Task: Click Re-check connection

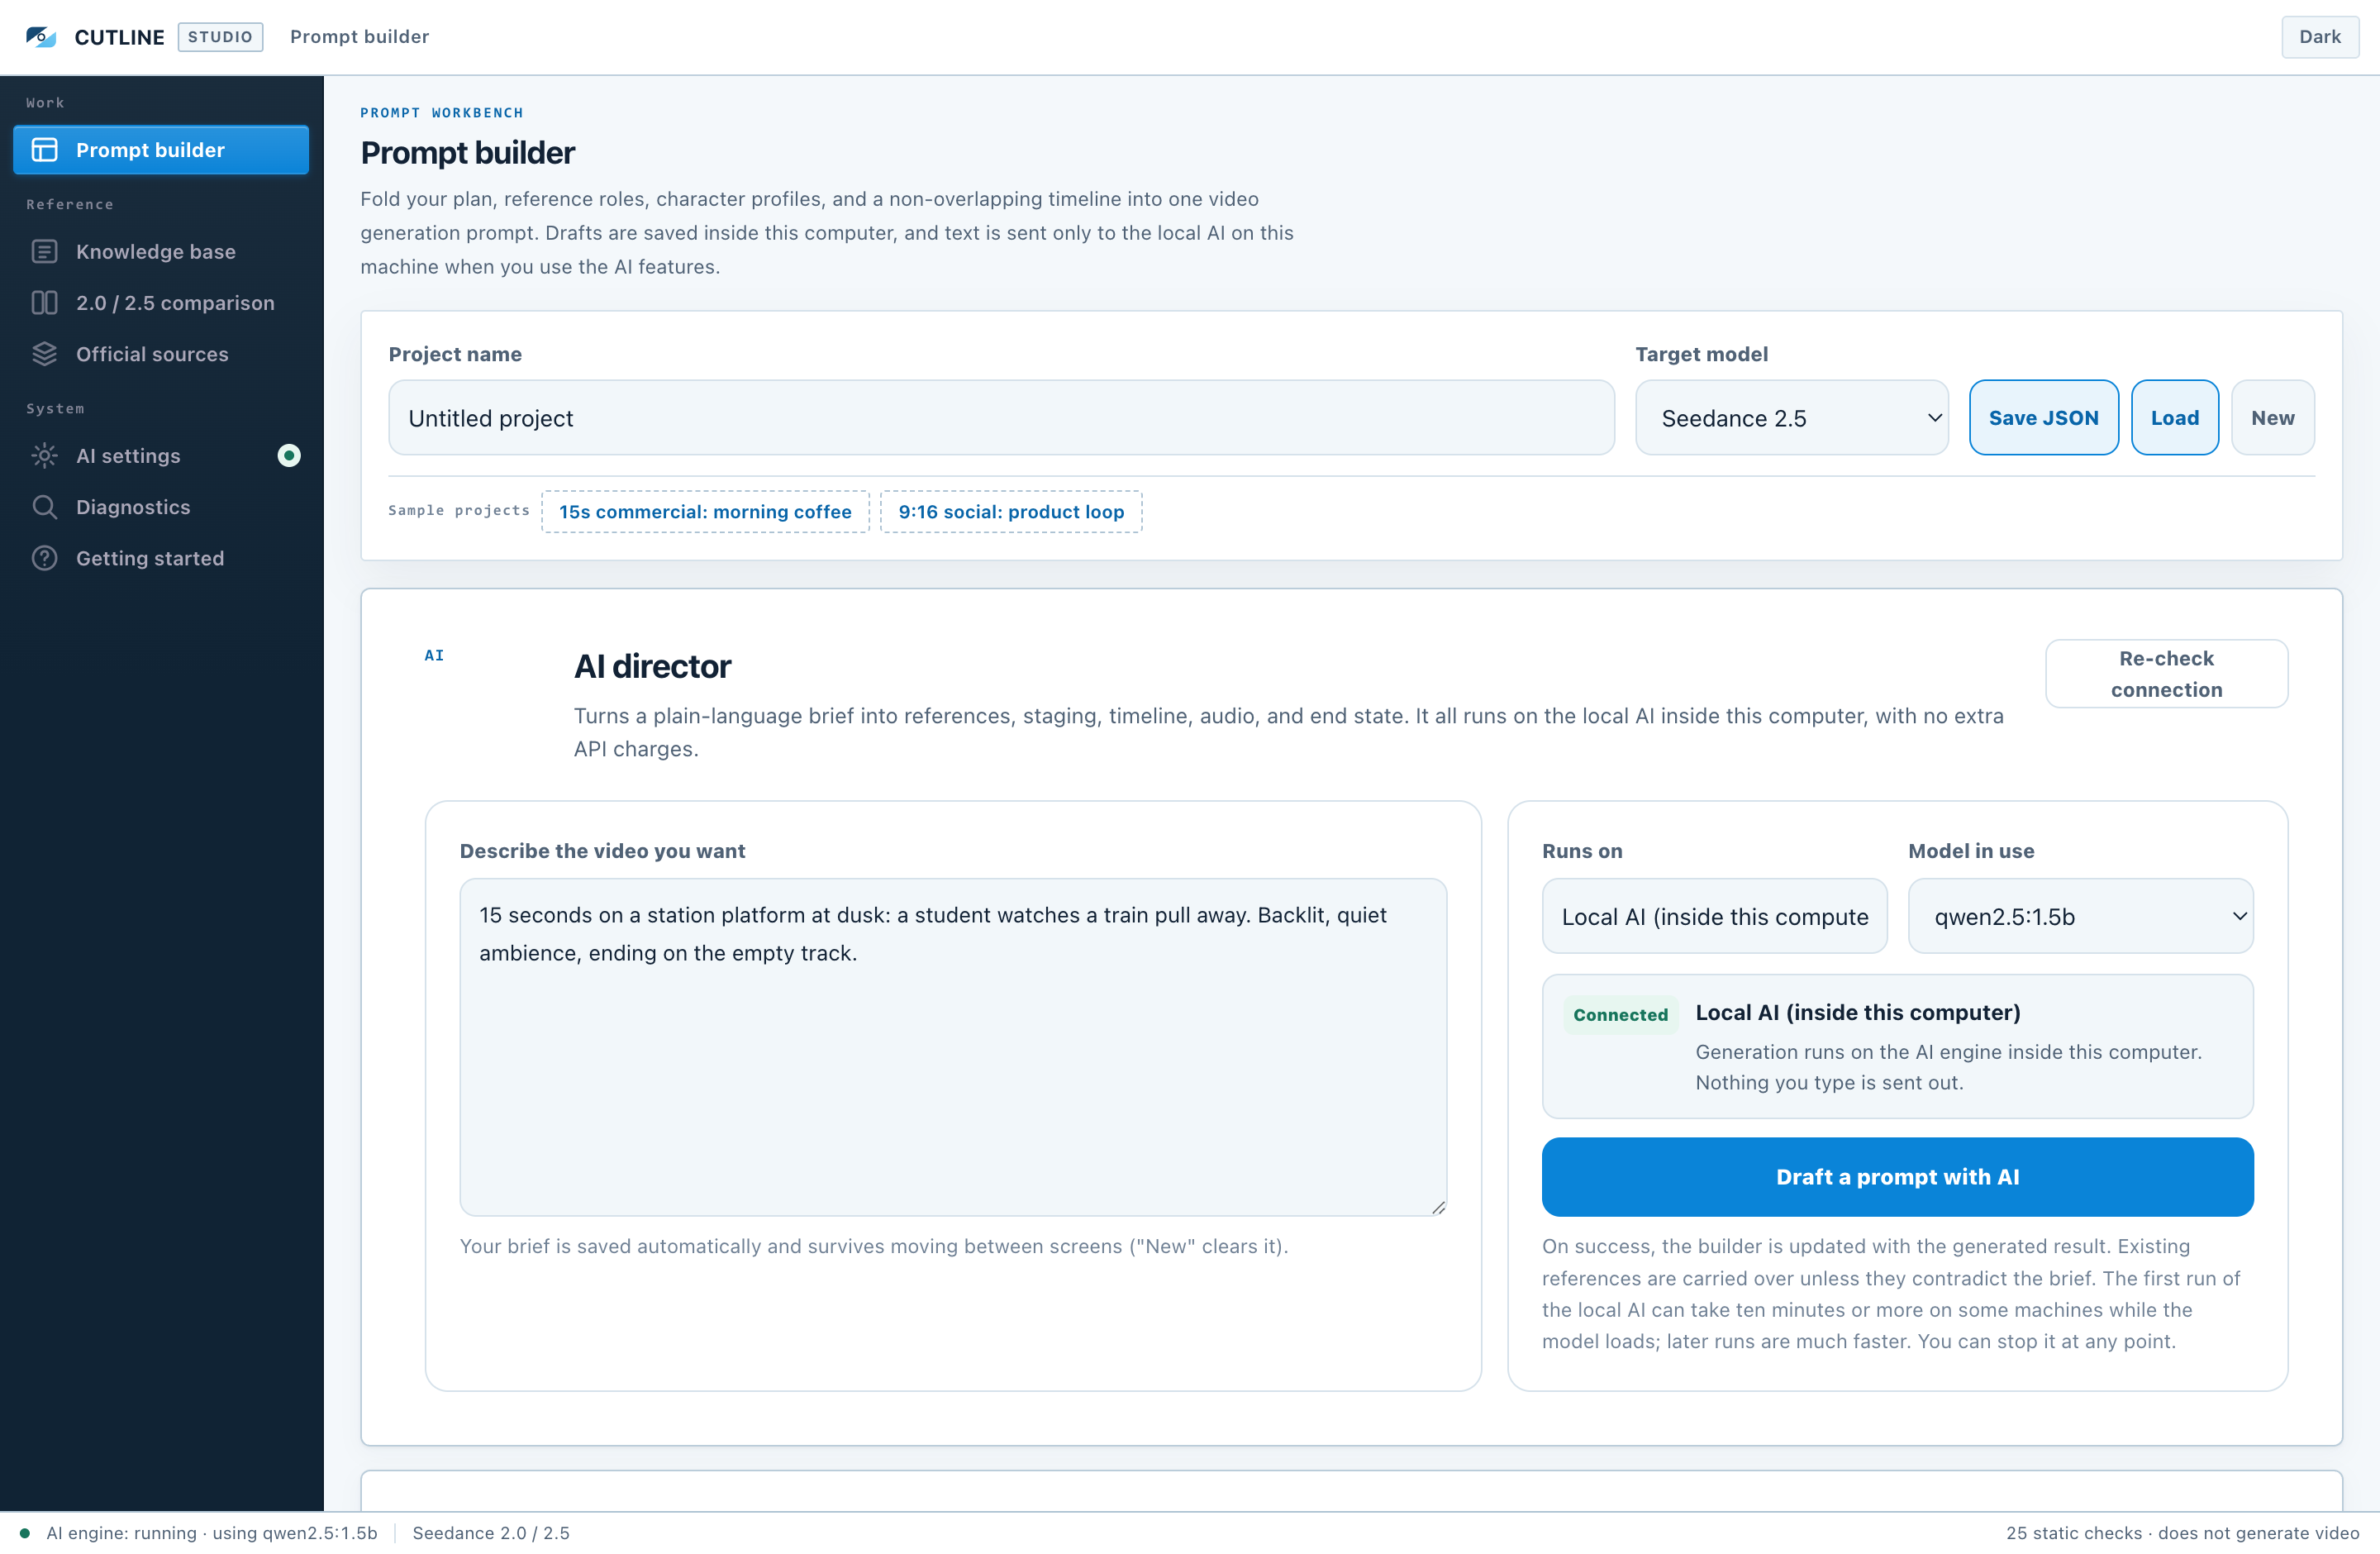Action: point(2166,674)
